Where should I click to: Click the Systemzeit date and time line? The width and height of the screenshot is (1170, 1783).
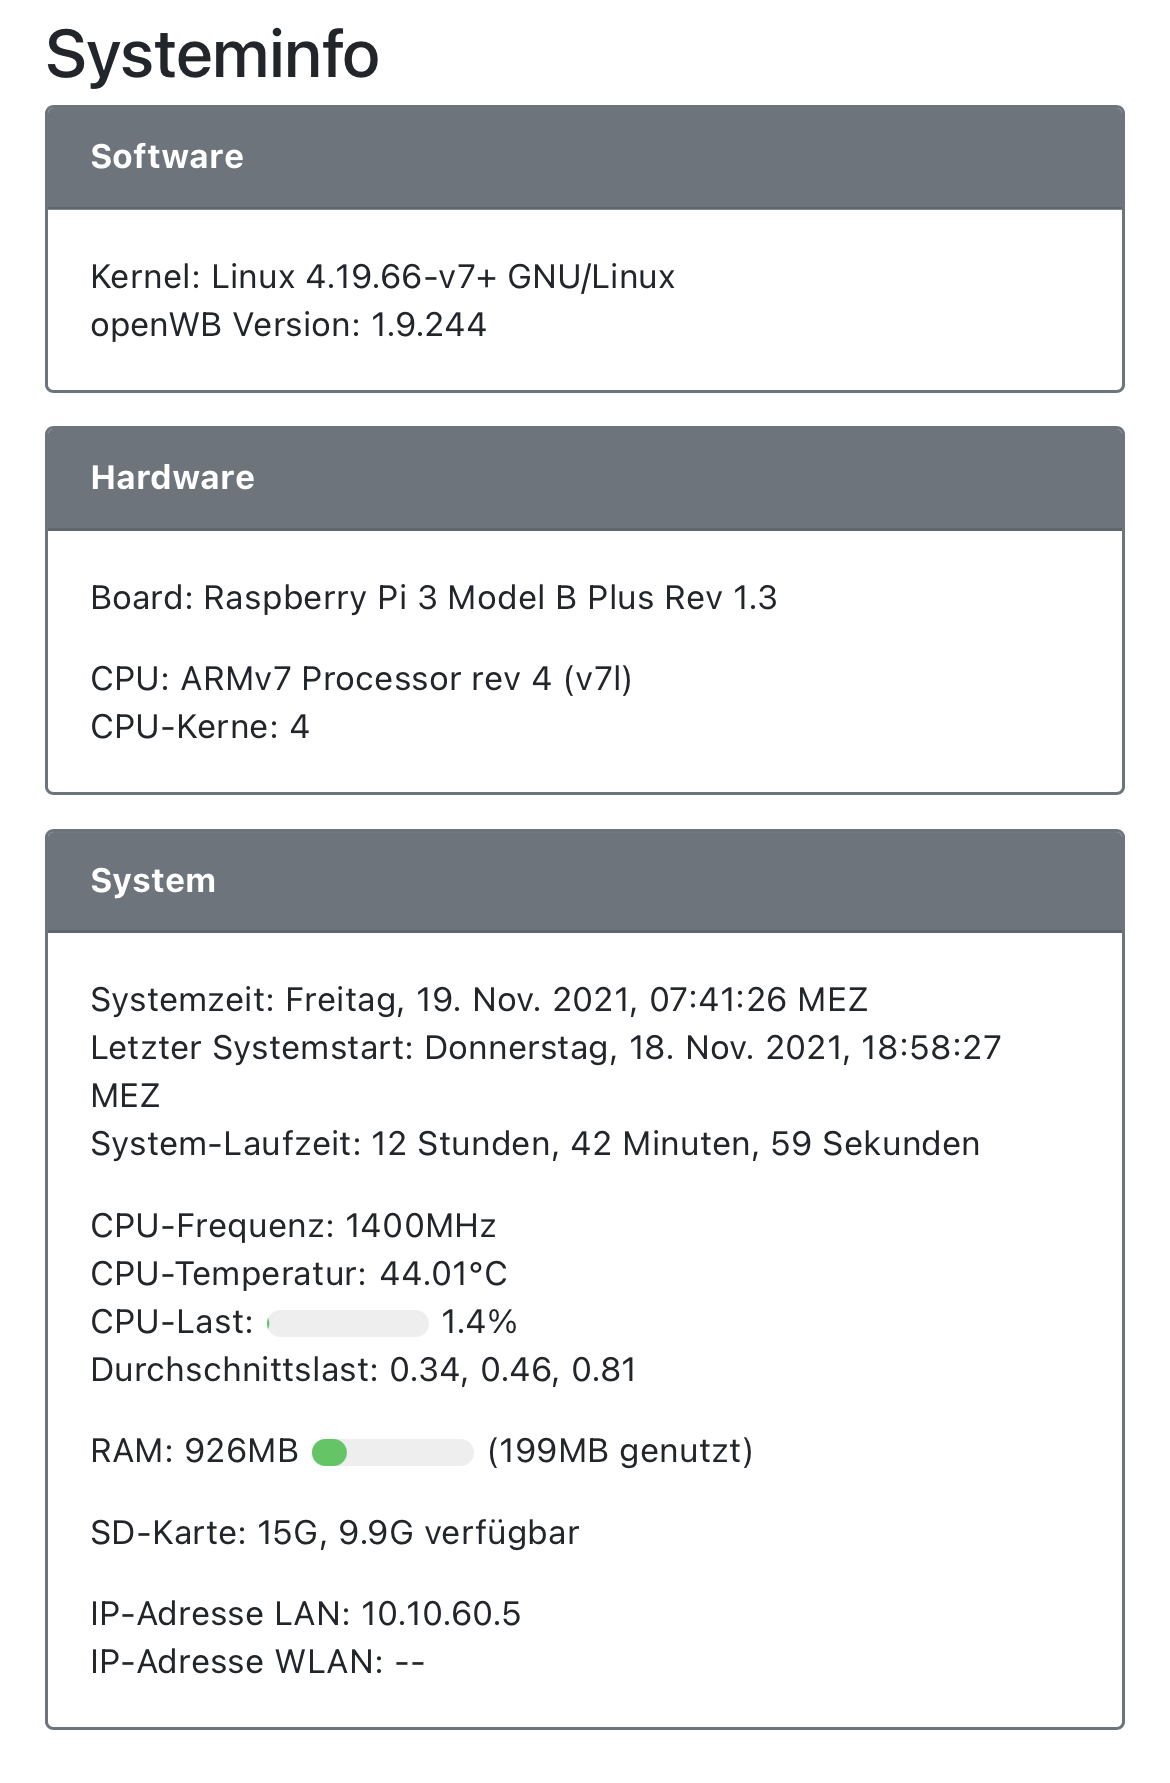479,1000
